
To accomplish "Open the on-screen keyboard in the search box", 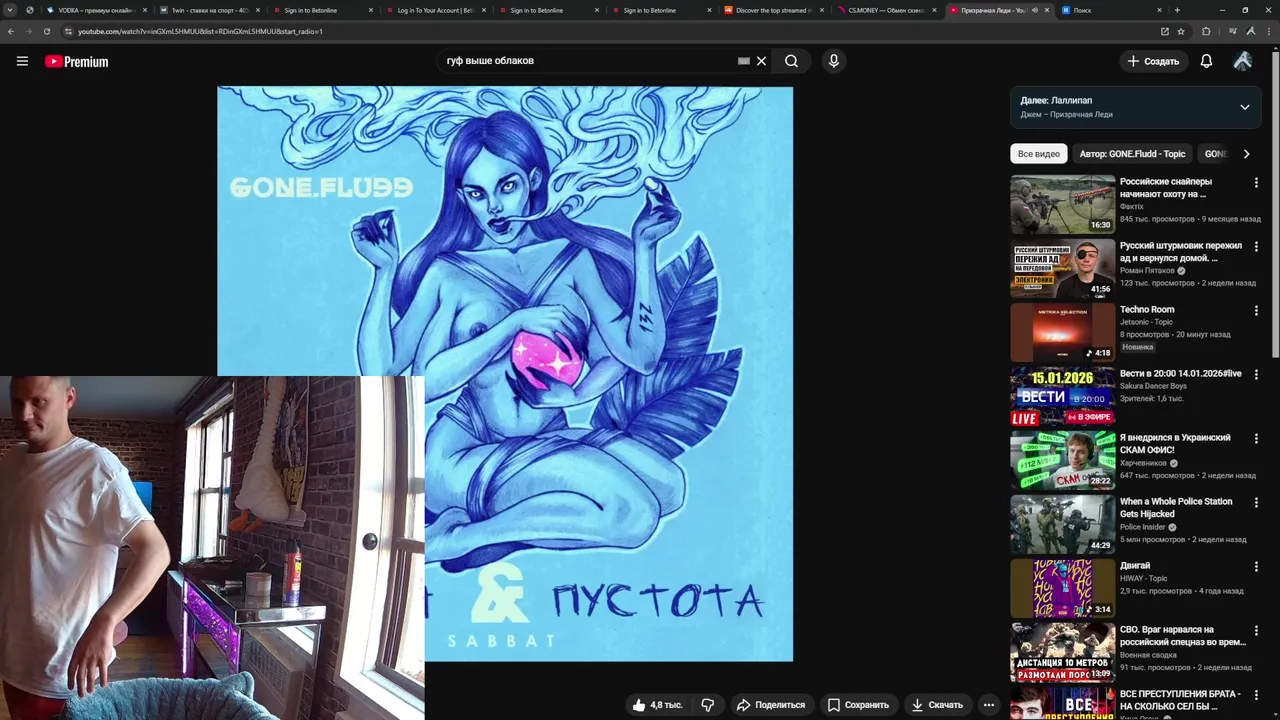I will 743,61.
